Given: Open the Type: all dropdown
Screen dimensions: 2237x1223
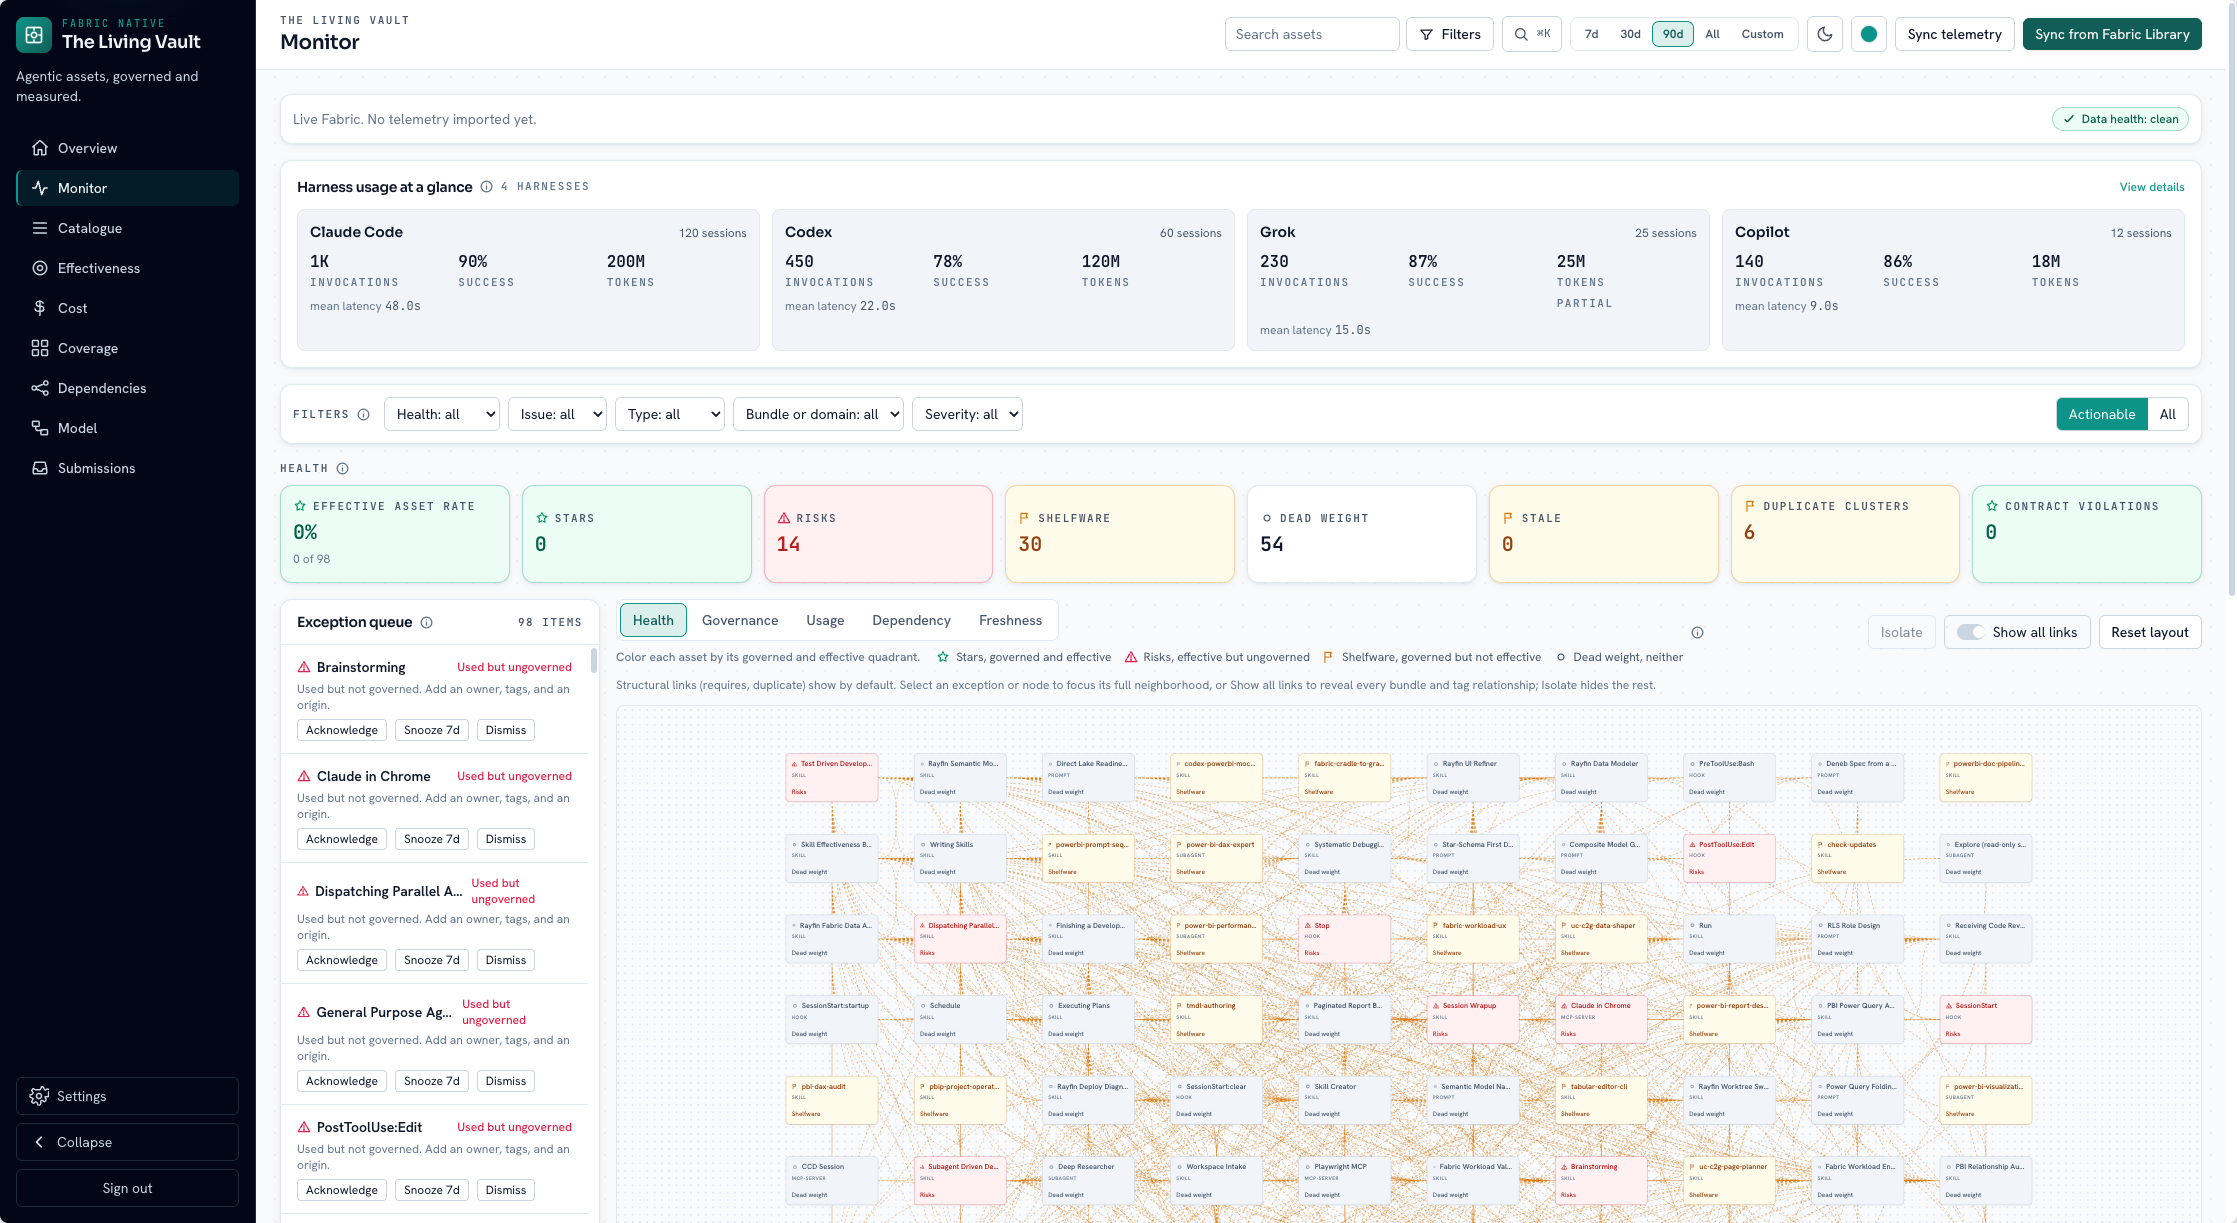Looking at the screenshot, I should (x=670, y=414).
